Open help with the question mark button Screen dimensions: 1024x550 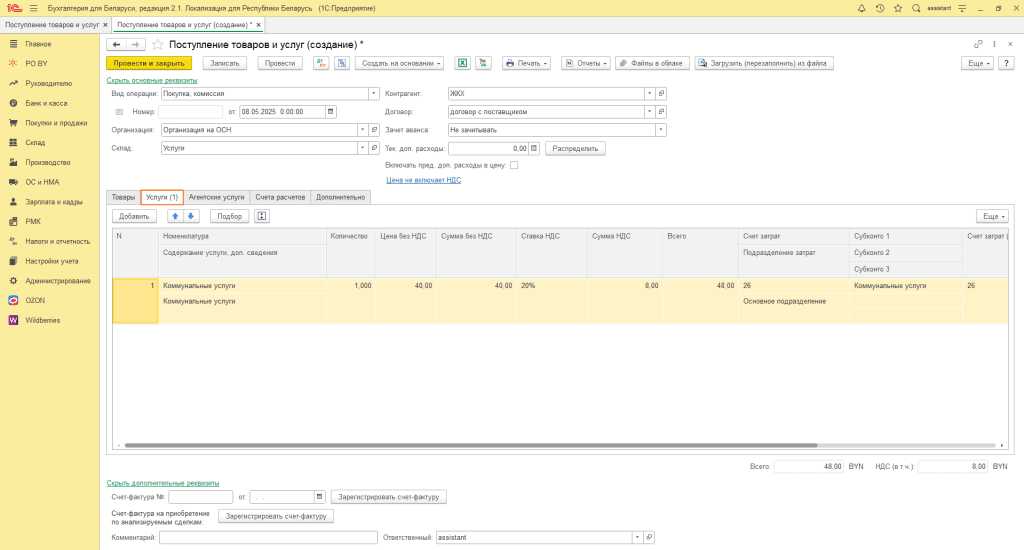point(1006,63)
